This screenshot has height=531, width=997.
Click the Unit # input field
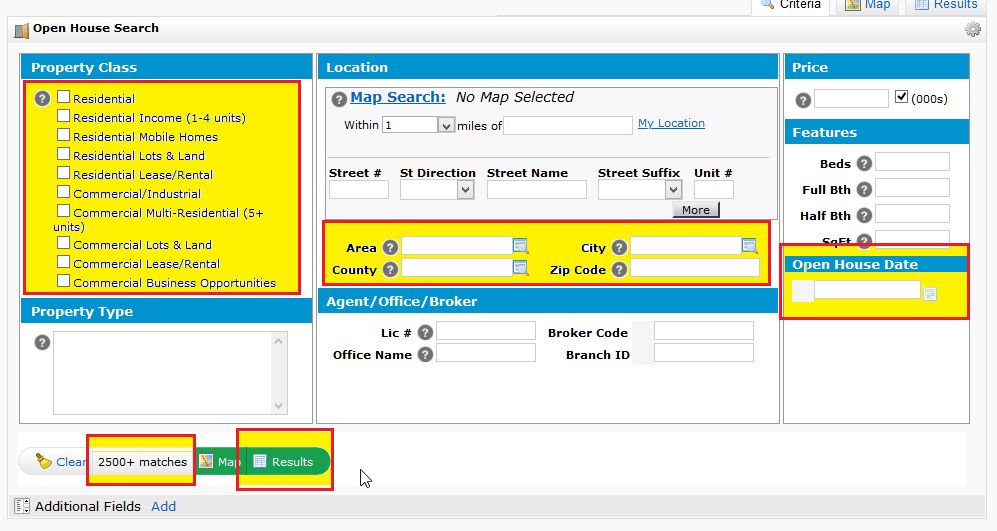(x=713, y=190)
